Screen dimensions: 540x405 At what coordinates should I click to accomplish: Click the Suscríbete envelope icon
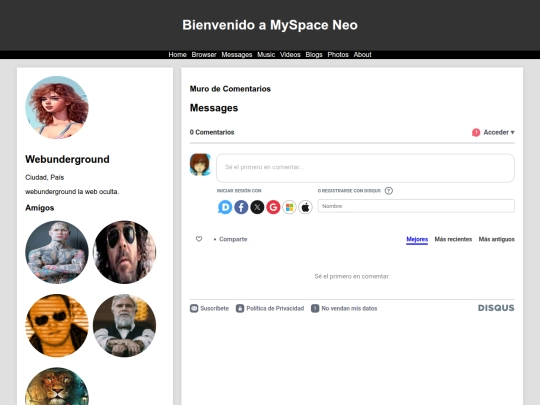(x=194, y=308)
